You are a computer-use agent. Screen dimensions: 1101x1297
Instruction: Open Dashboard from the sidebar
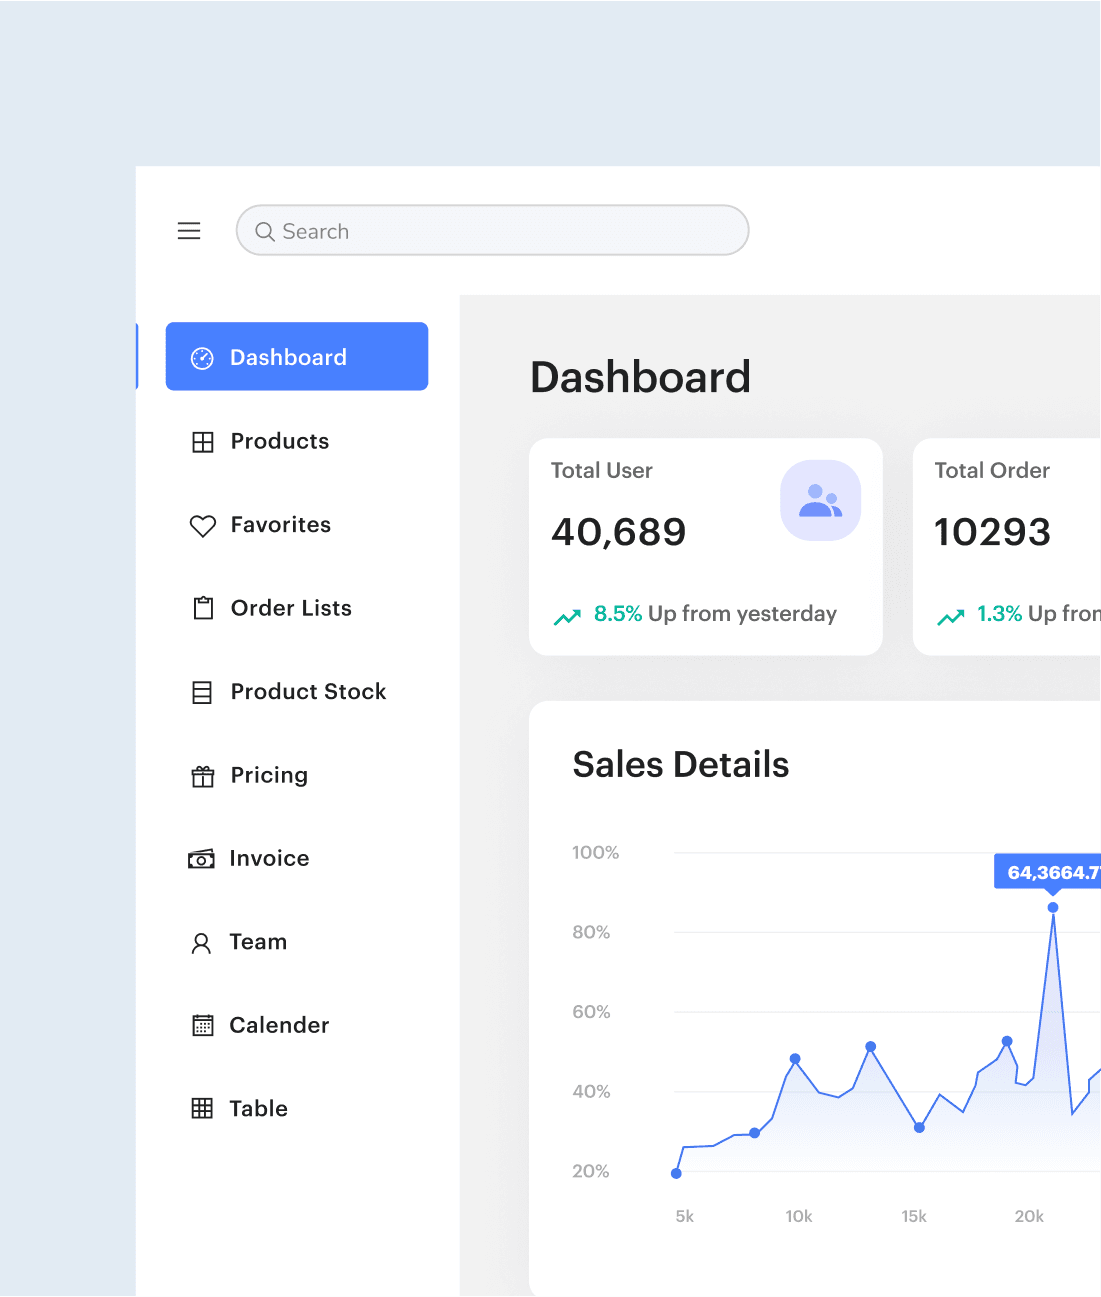pos(297,357)
